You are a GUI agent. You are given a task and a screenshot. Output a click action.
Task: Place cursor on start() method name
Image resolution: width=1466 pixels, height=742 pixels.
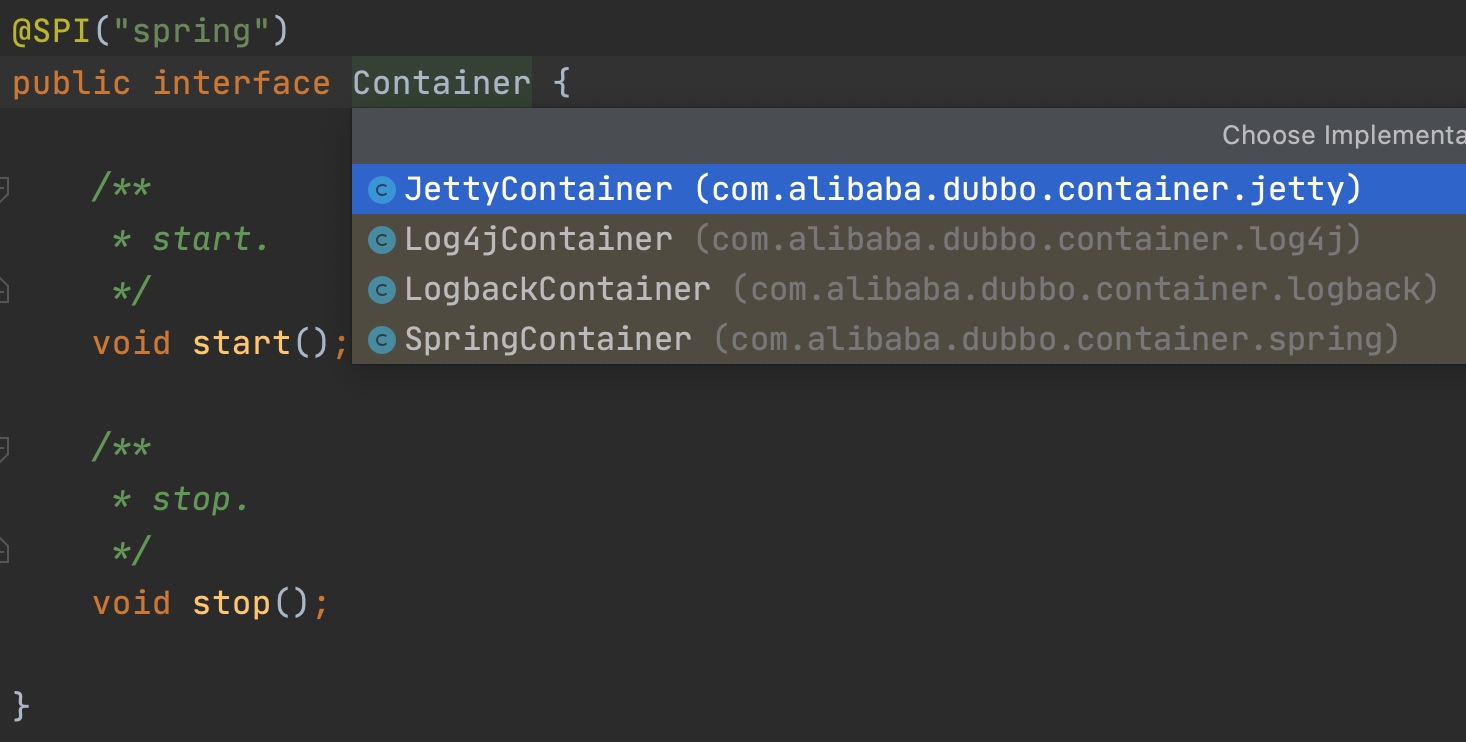click(241, 343)
